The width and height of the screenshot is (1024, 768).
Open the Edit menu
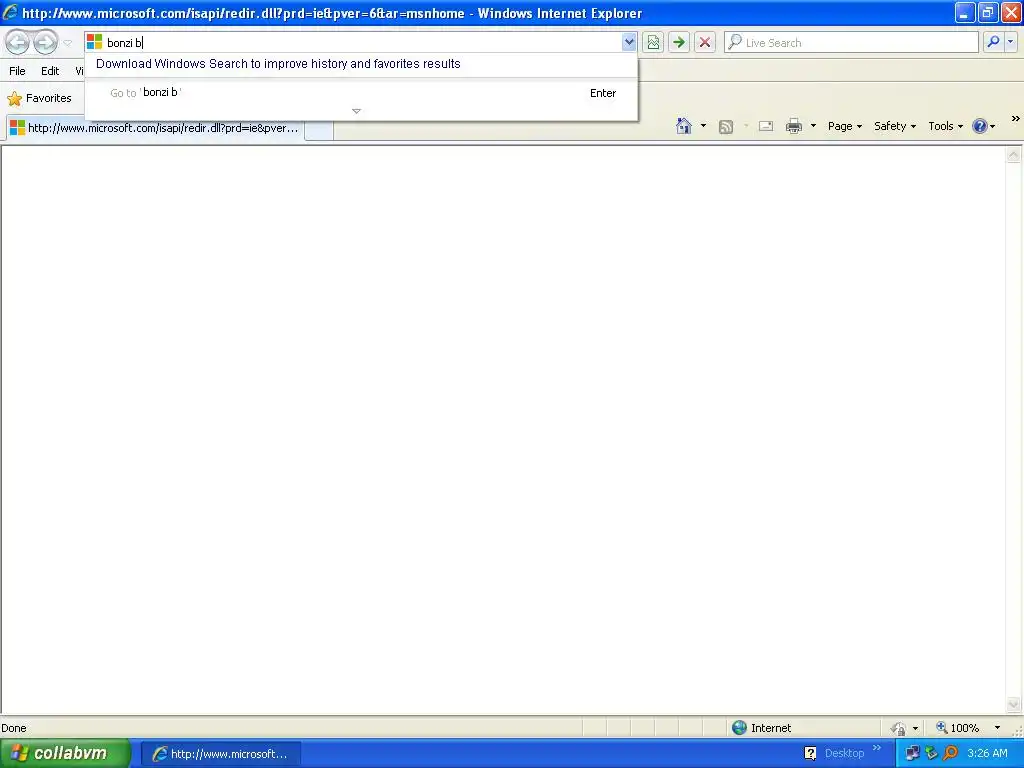[x=50, y=71]
